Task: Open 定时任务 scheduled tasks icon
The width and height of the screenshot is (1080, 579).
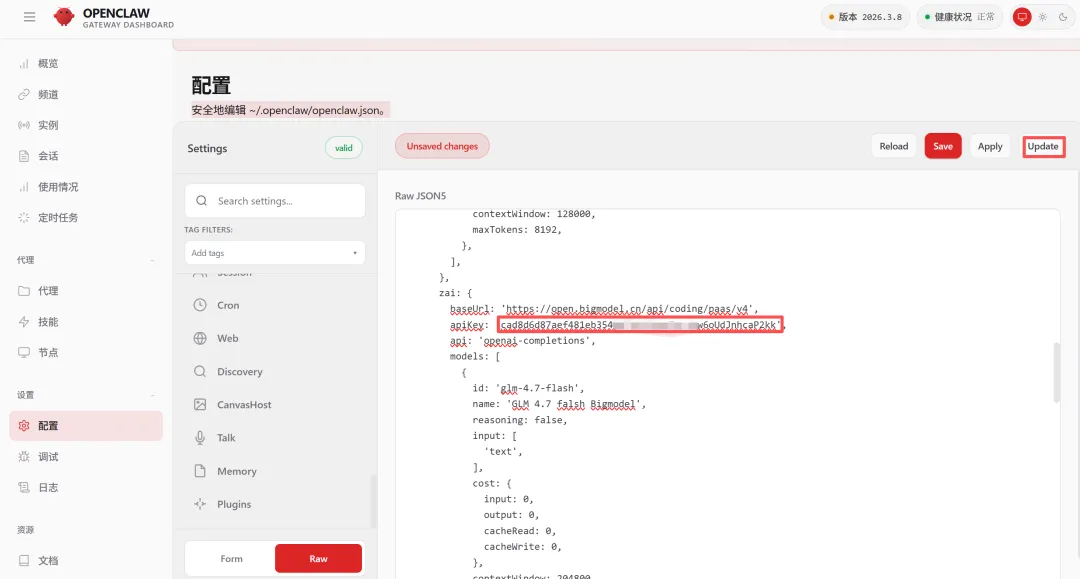Action: (x=23, y=218)
